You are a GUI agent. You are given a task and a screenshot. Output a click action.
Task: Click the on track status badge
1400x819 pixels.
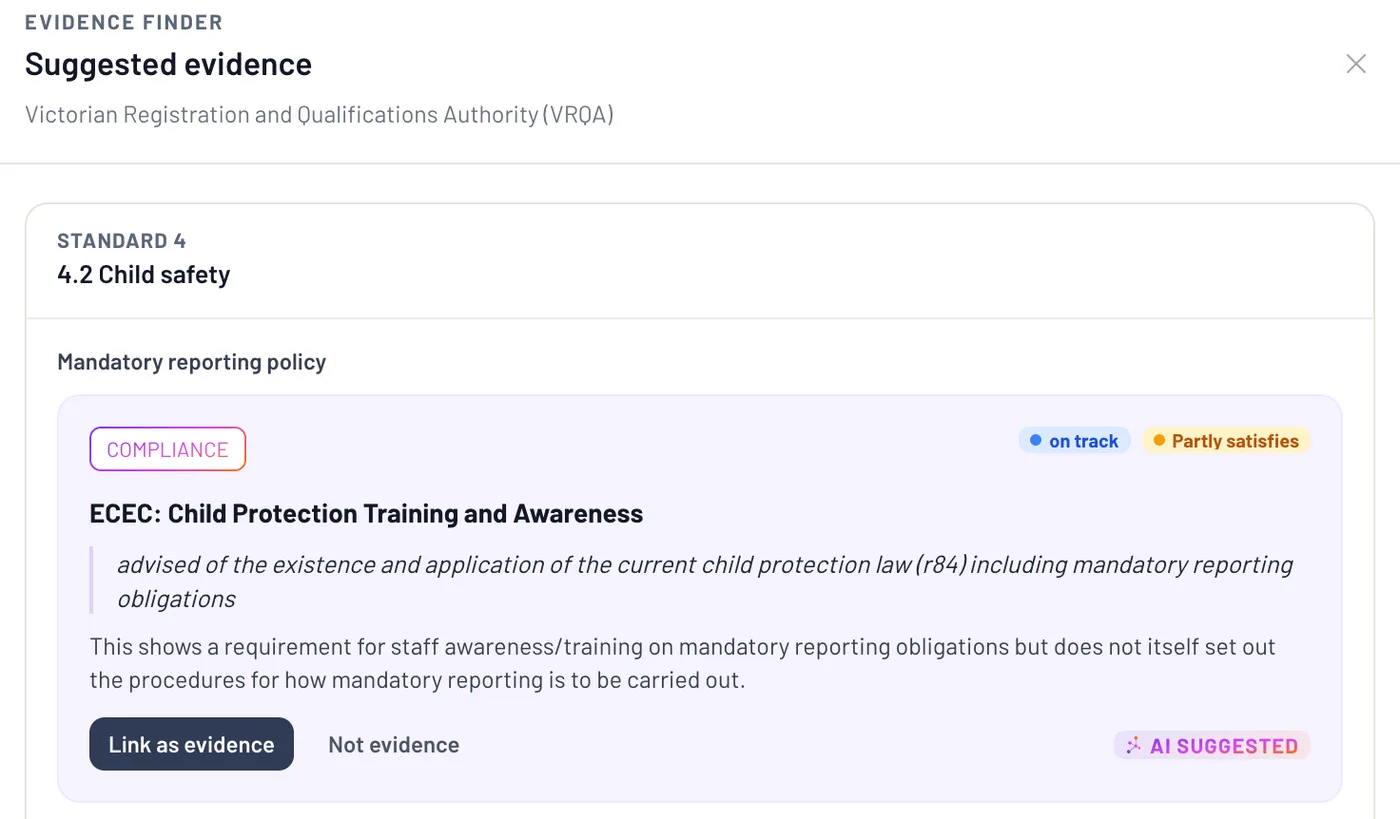click(x=1074, y=441)
